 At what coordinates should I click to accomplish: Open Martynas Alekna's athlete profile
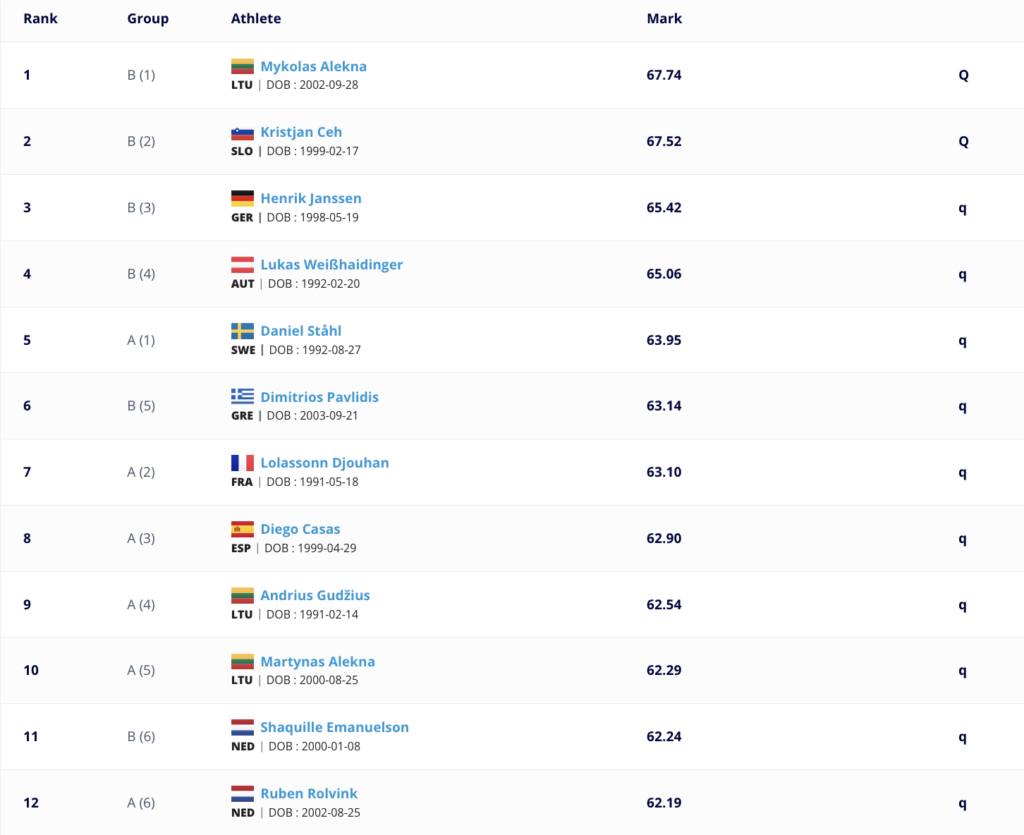[x=318, y=661]
